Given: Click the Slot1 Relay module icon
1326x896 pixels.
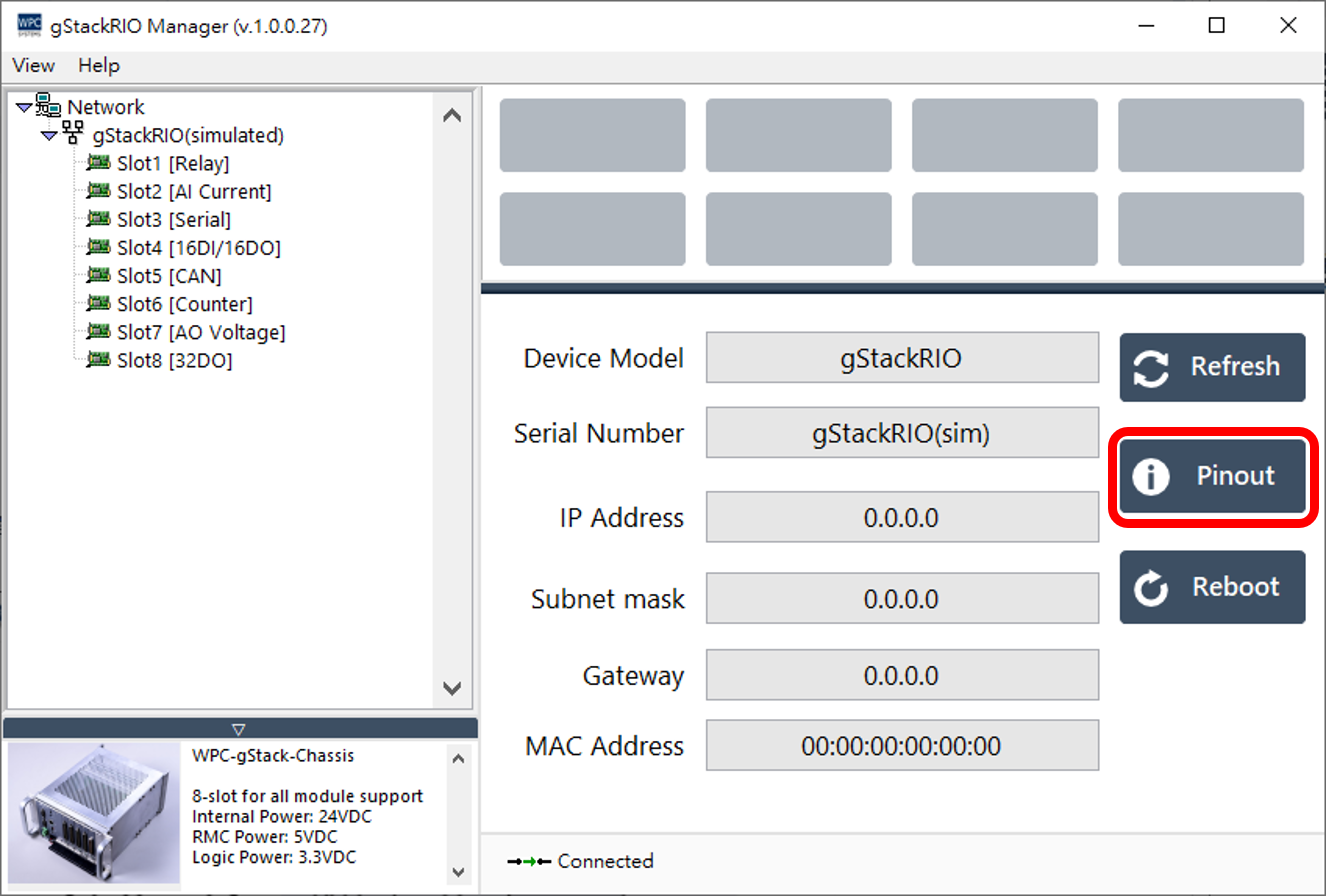Looking at the screenshot, I should pos(98,163).
